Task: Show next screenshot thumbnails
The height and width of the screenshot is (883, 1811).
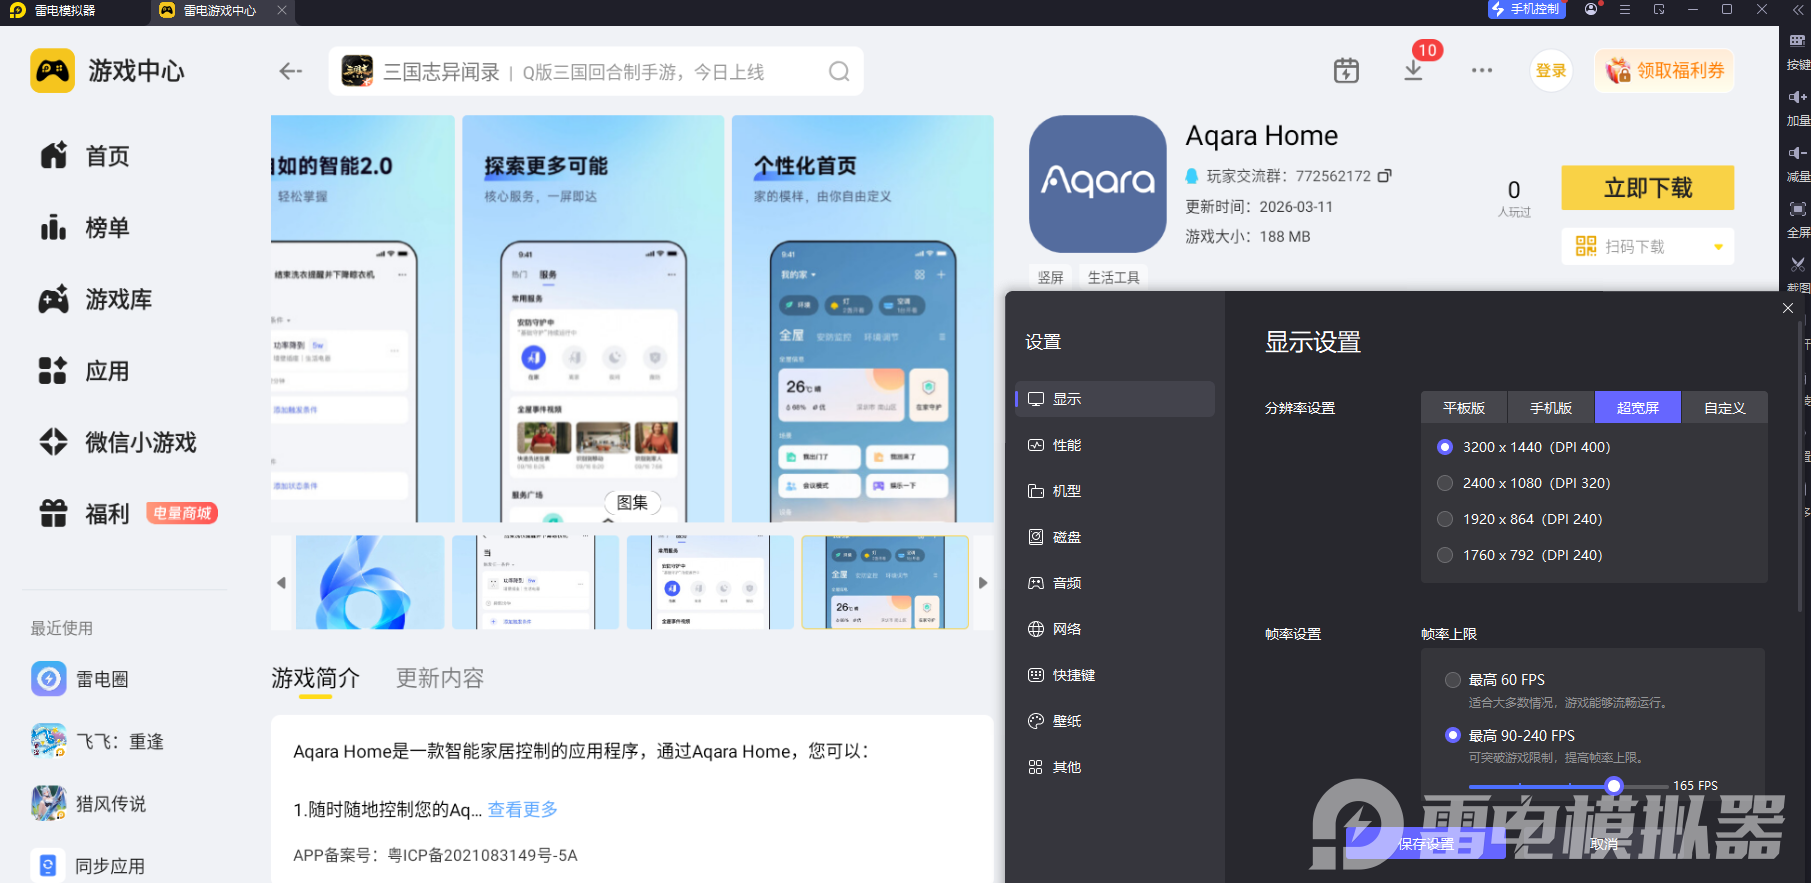Action: [x=983, y=583]
